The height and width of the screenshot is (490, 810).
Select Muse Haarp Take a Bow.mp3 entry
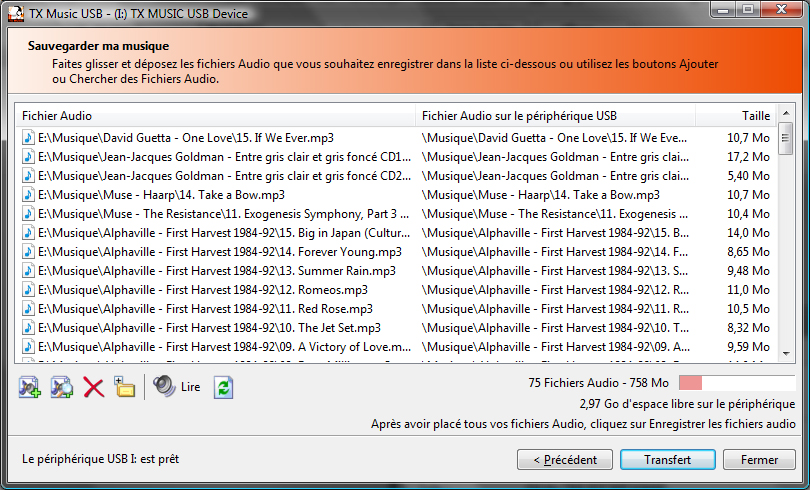point(396,195)
